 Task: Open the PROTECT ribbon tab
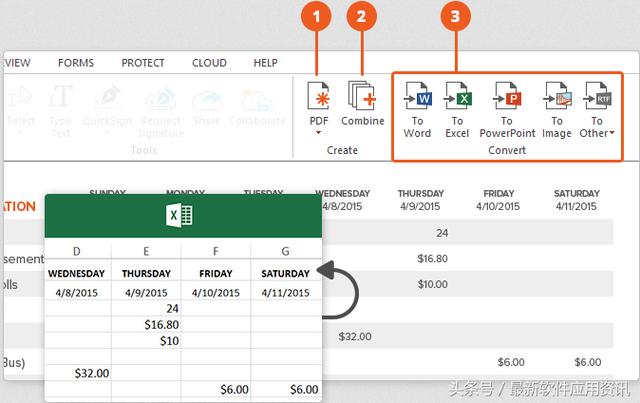pyautogui.click(x=143, y=63)
